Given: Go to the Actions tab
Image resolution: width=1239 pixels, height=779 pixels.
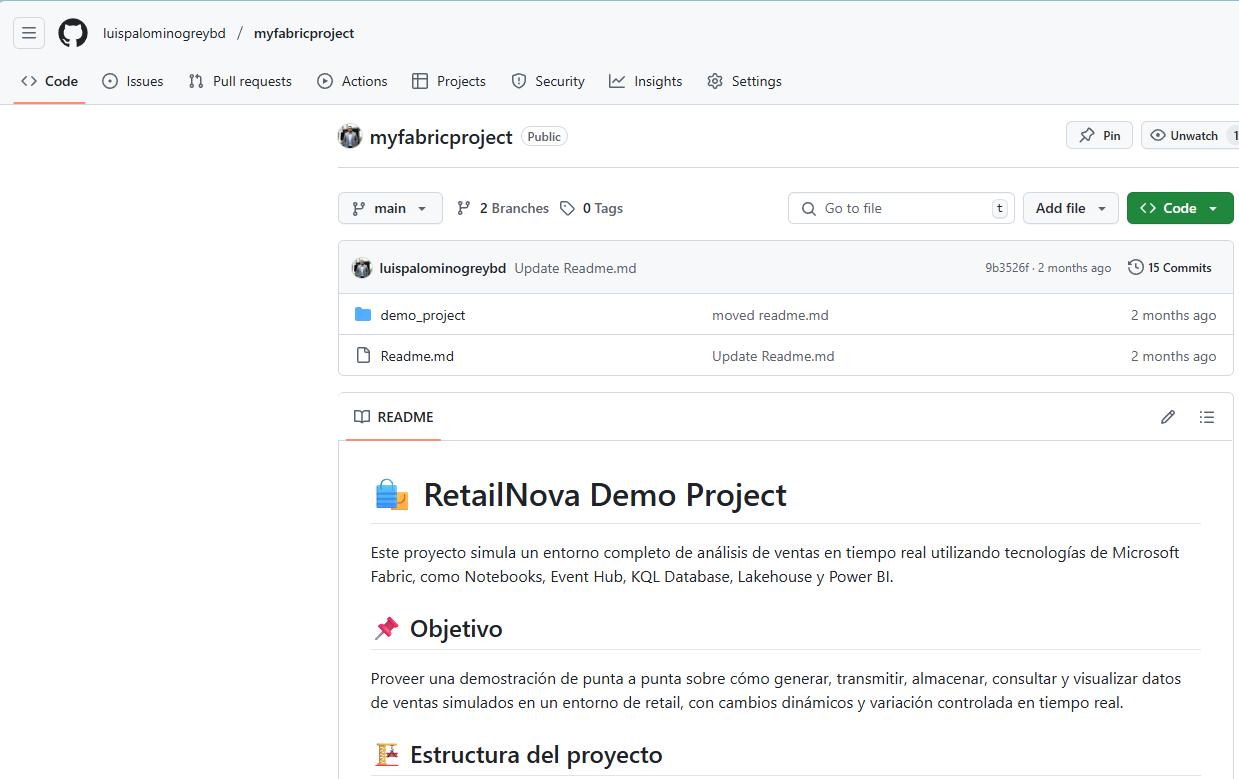Looking at the screenshot, I should coord(352,81).
